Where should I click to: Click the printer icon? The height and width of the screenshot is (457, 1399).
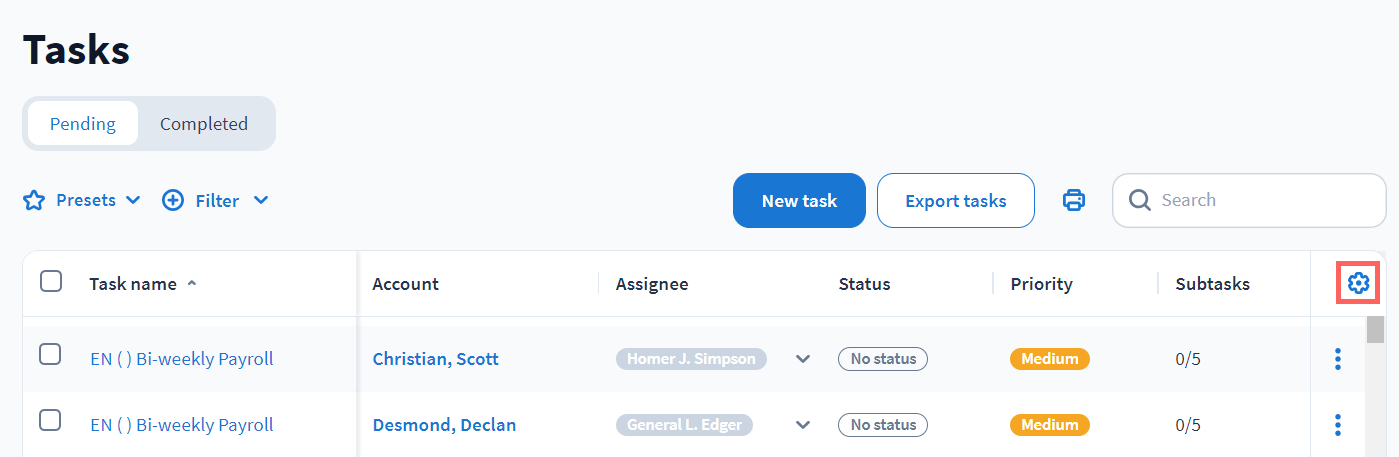[x=1074, y=200]
